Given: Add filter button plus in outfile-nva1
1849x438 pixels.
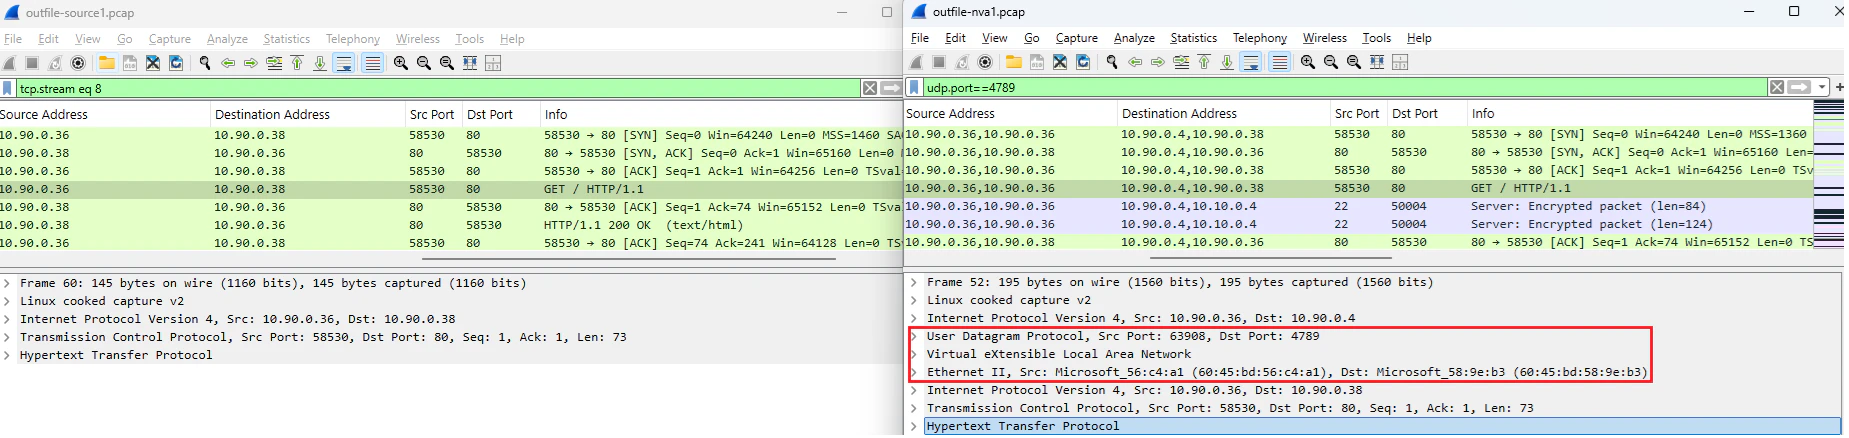Looking at the screenshot, I should [x=1840, y=87].
